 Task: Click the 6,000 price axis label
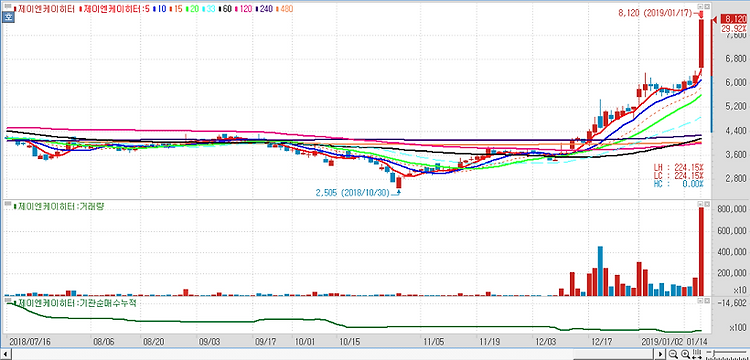click(x=736, y=82)
